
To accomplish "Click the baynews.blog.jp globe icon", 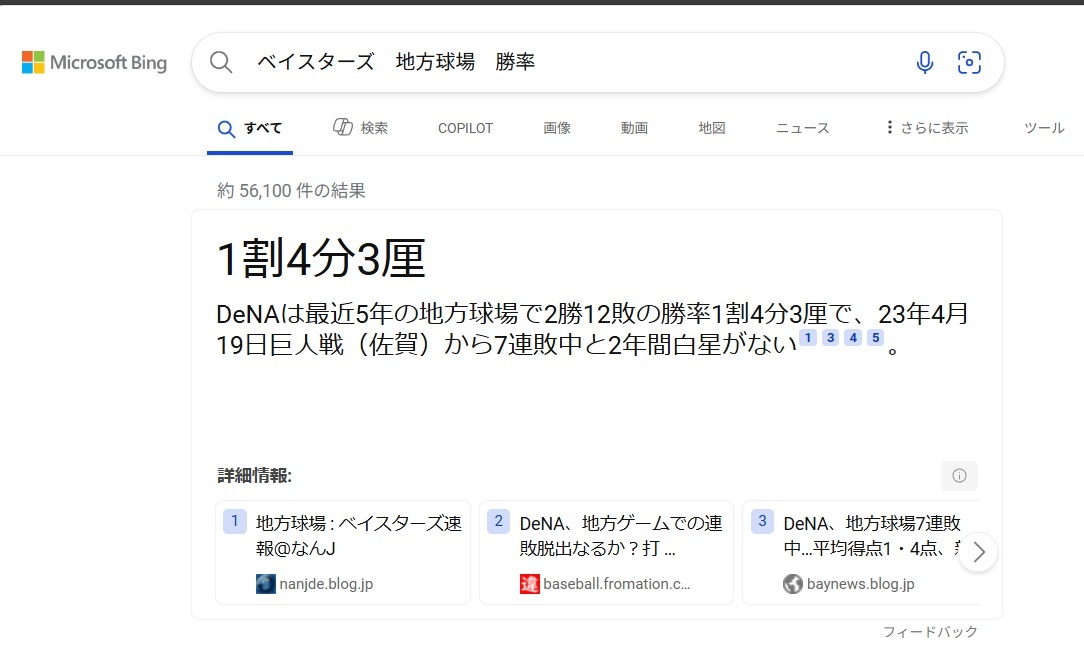I will (793, 584).
